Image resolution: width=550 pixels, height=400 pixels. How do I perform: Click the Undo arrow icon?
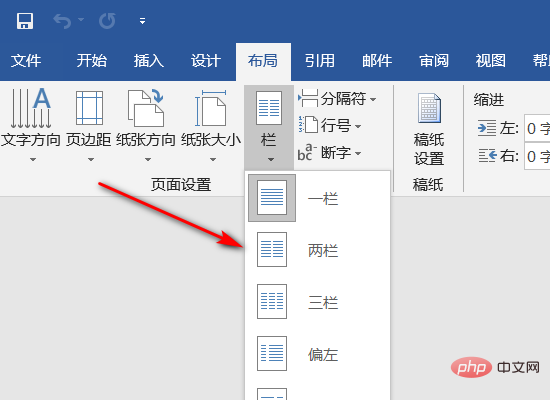pos(62,21)
